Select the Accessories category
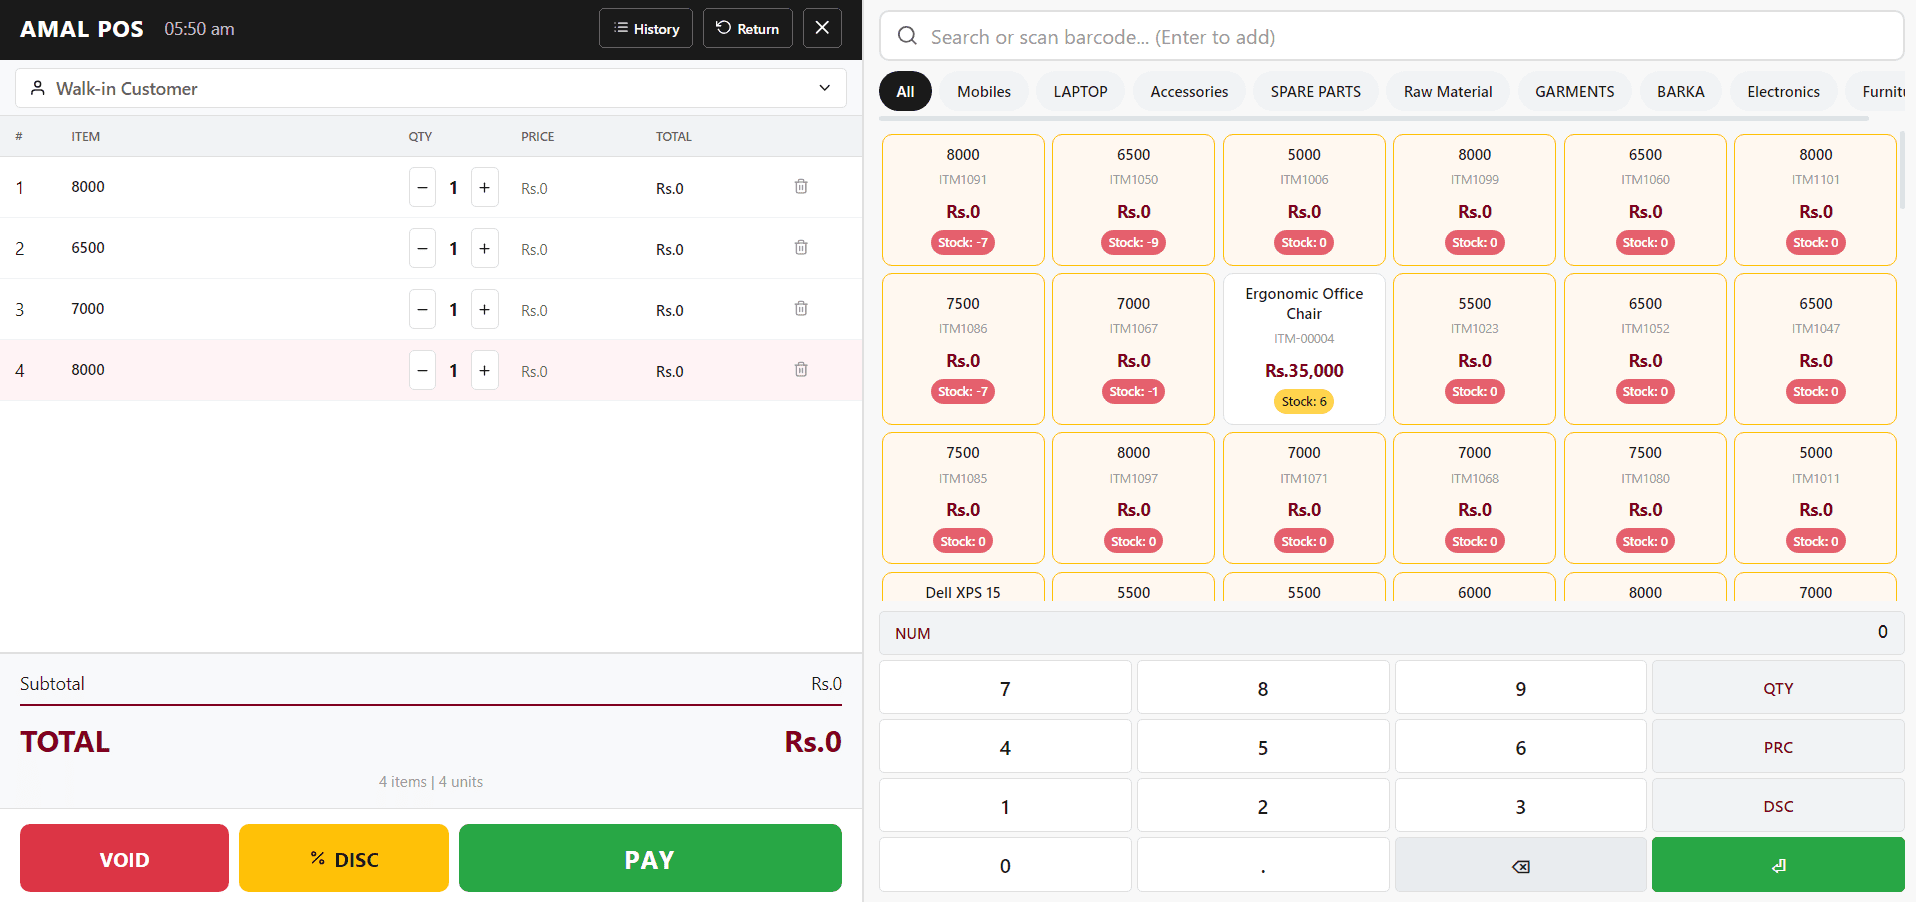The height and width of the screenshot is (902, 1916). (x=1189, y=91)
